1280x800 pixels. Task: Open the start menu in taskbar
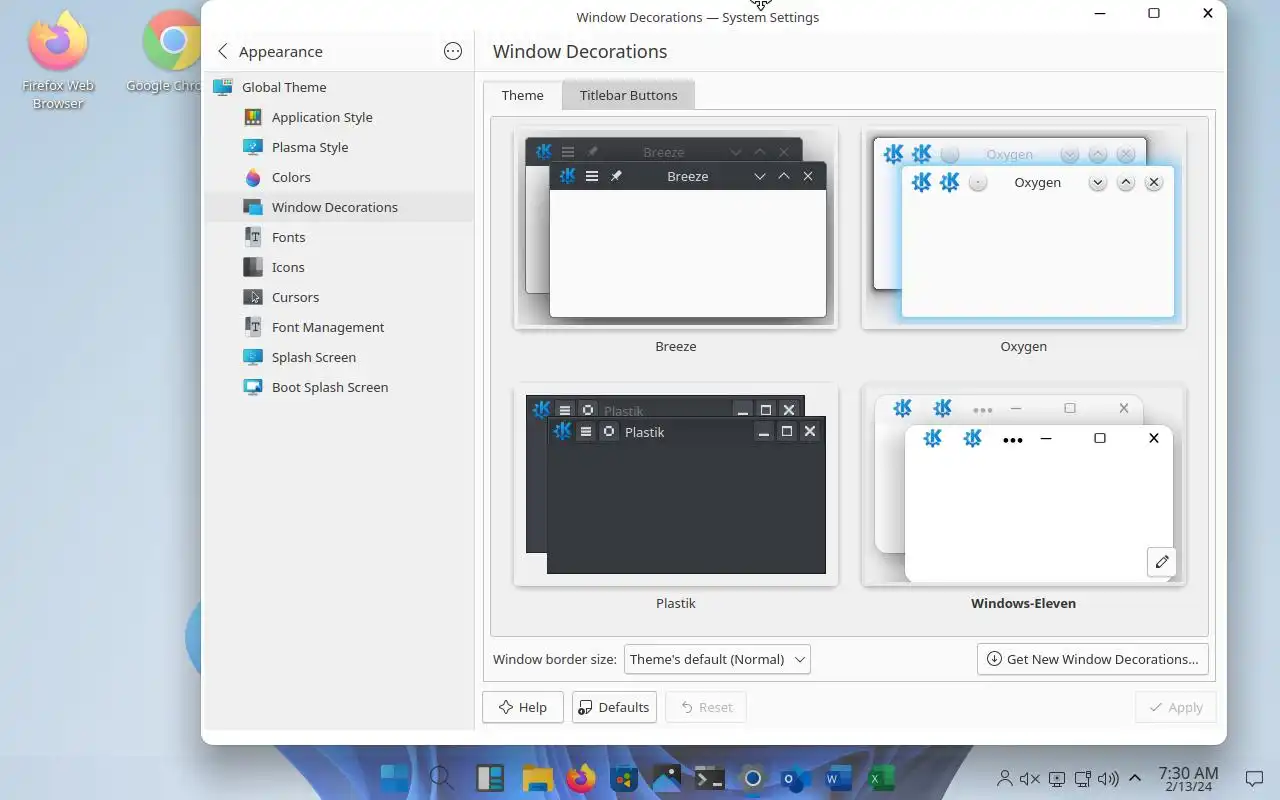click(x=395, y=778)
